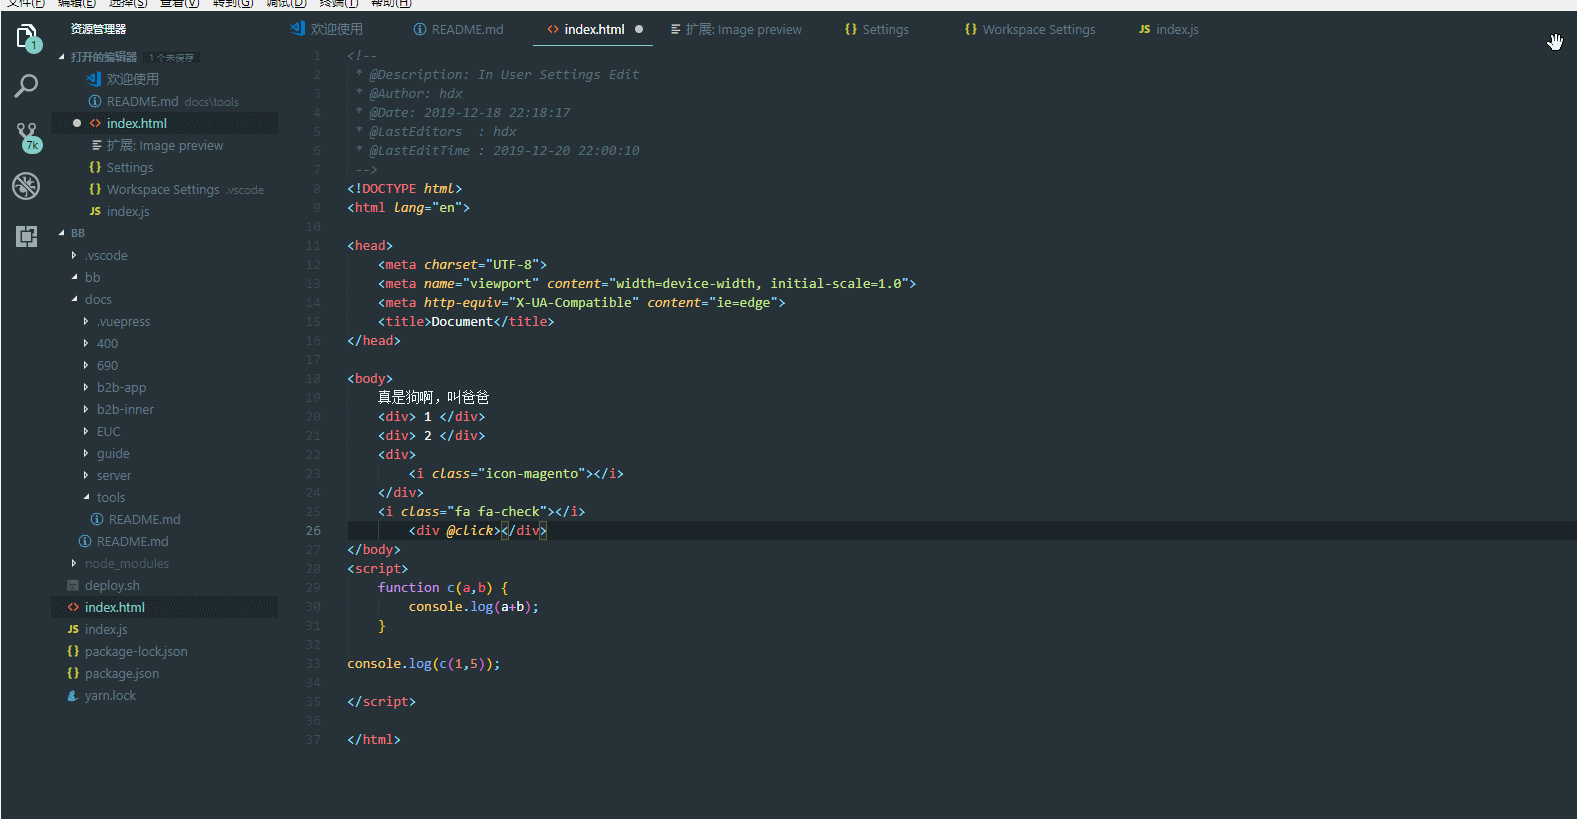Select index.js in open editors list
The width and height of the screenshot is (1577, 819).
128,211
